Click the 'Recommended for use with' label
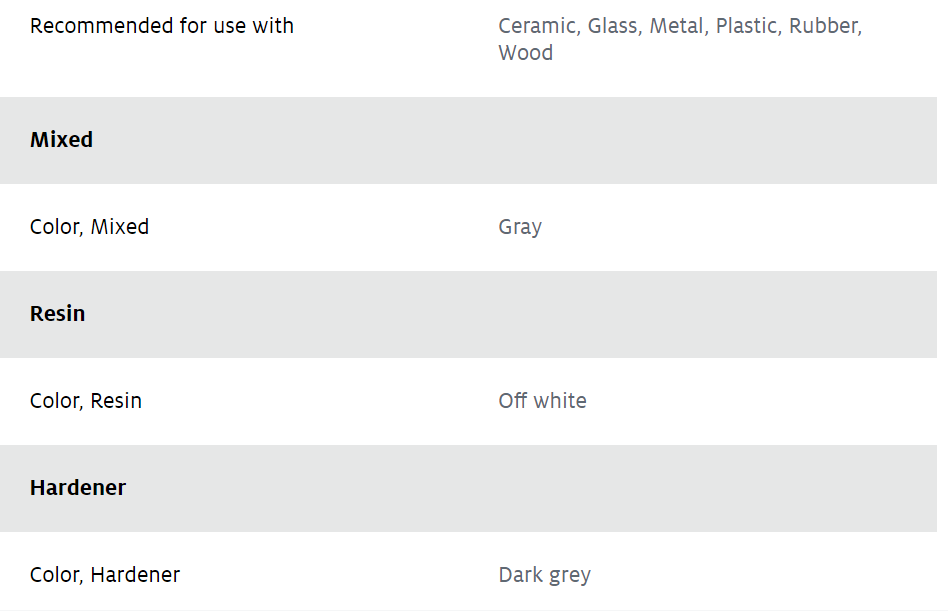The width and height of the screenshot is (948, 611). click(x=161, y=26)
